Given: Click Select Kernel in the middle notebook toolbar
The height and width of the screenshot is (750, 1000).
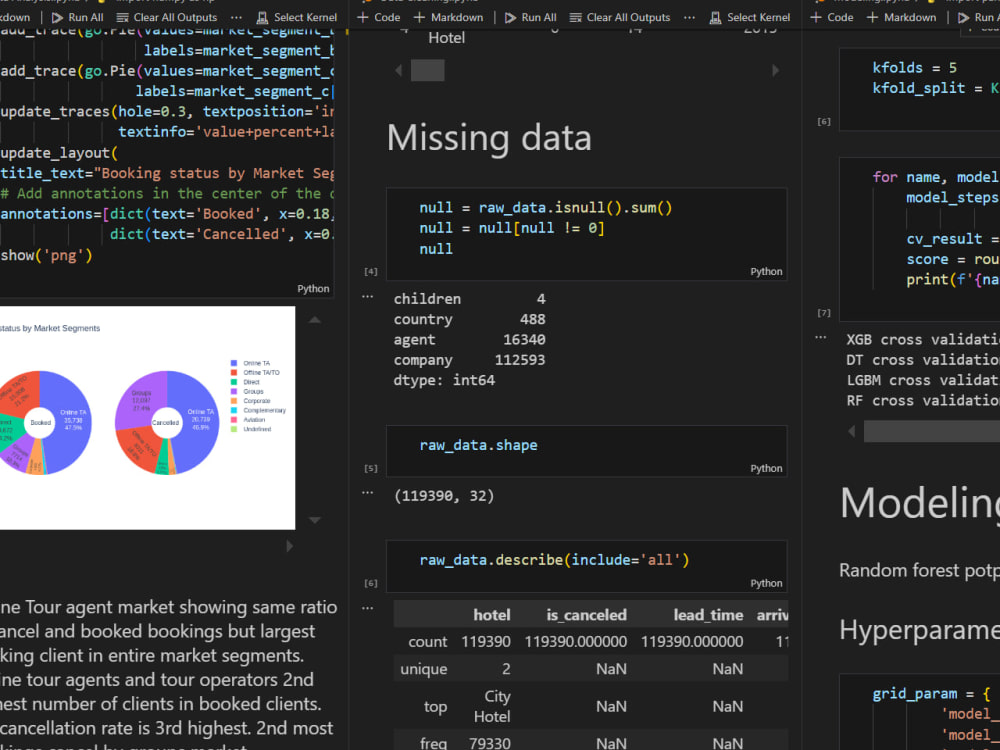Looking at the screenshot, I should tap(750, 17).
